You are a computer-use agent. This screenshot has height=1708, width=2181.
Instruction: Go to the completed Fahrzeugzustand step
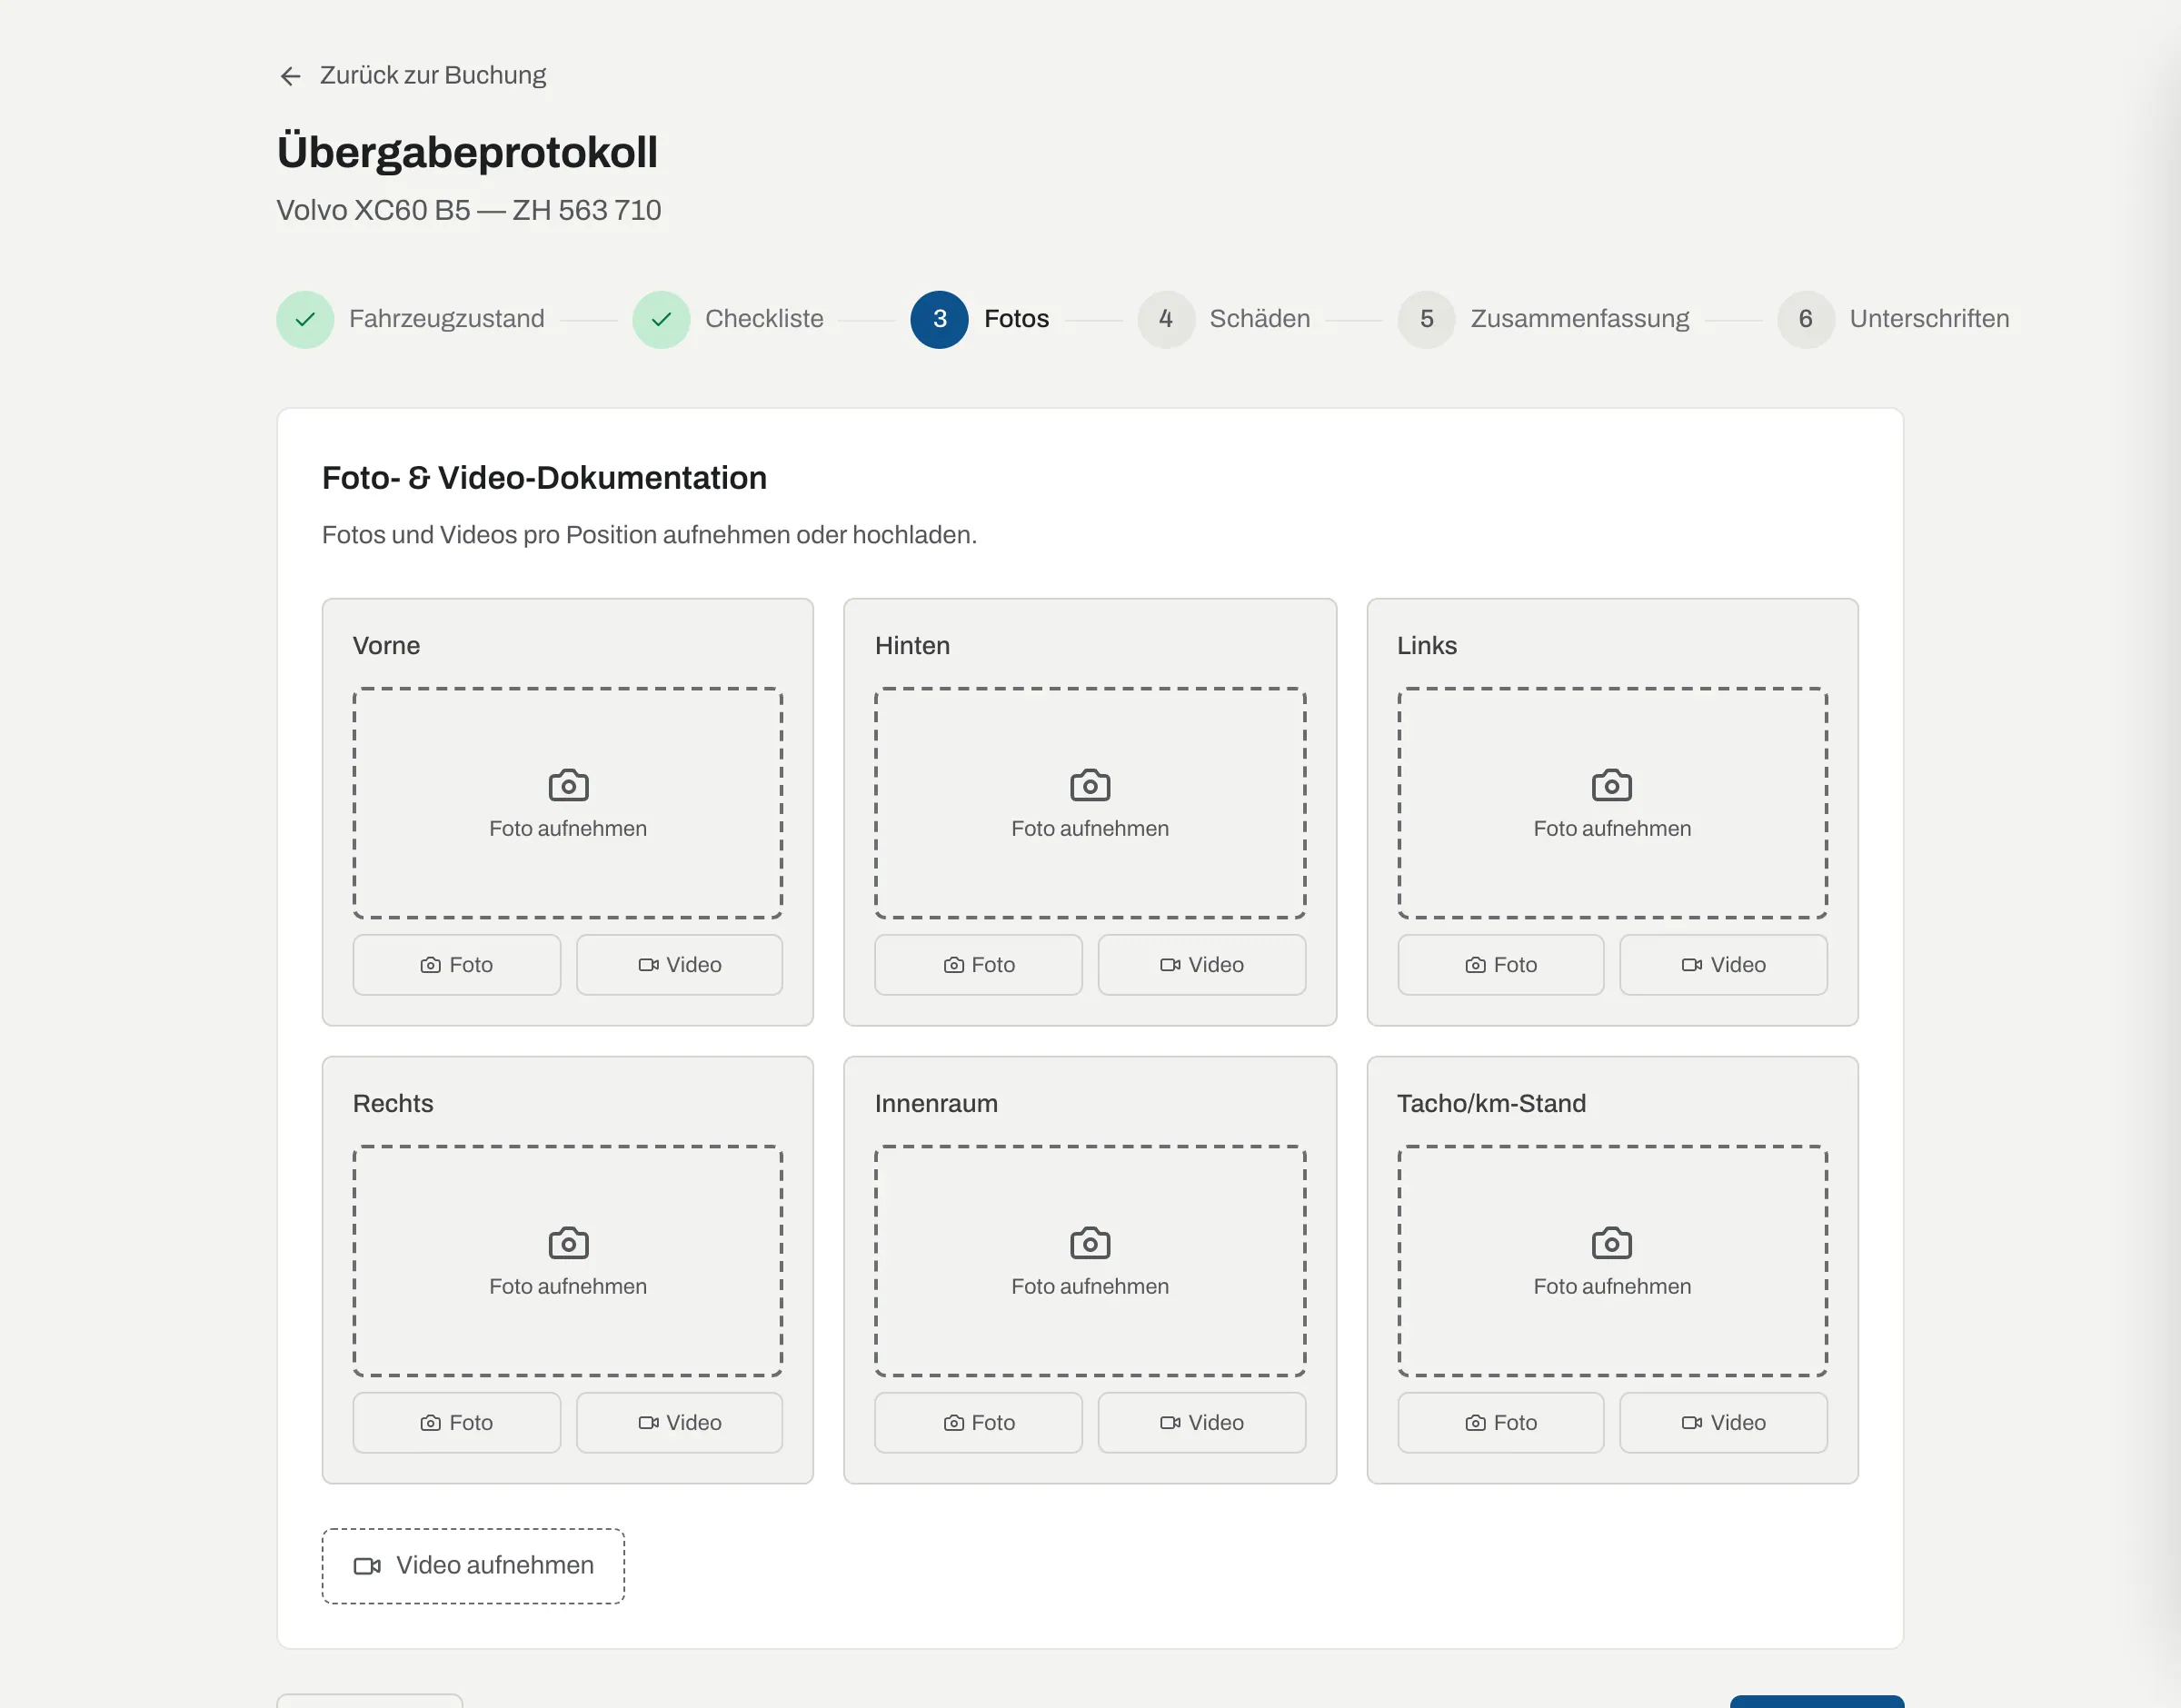[x=410, y=319]
